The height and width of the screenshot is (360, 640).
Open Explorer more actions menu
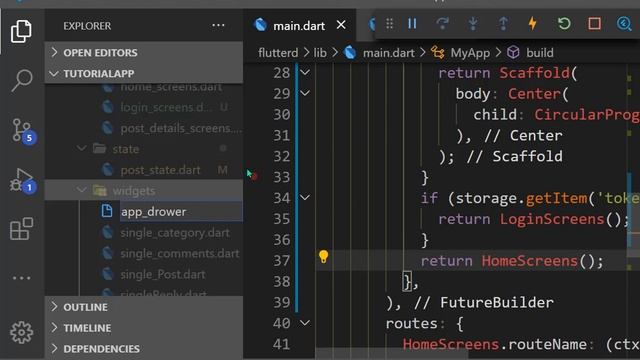click(218, 25)
